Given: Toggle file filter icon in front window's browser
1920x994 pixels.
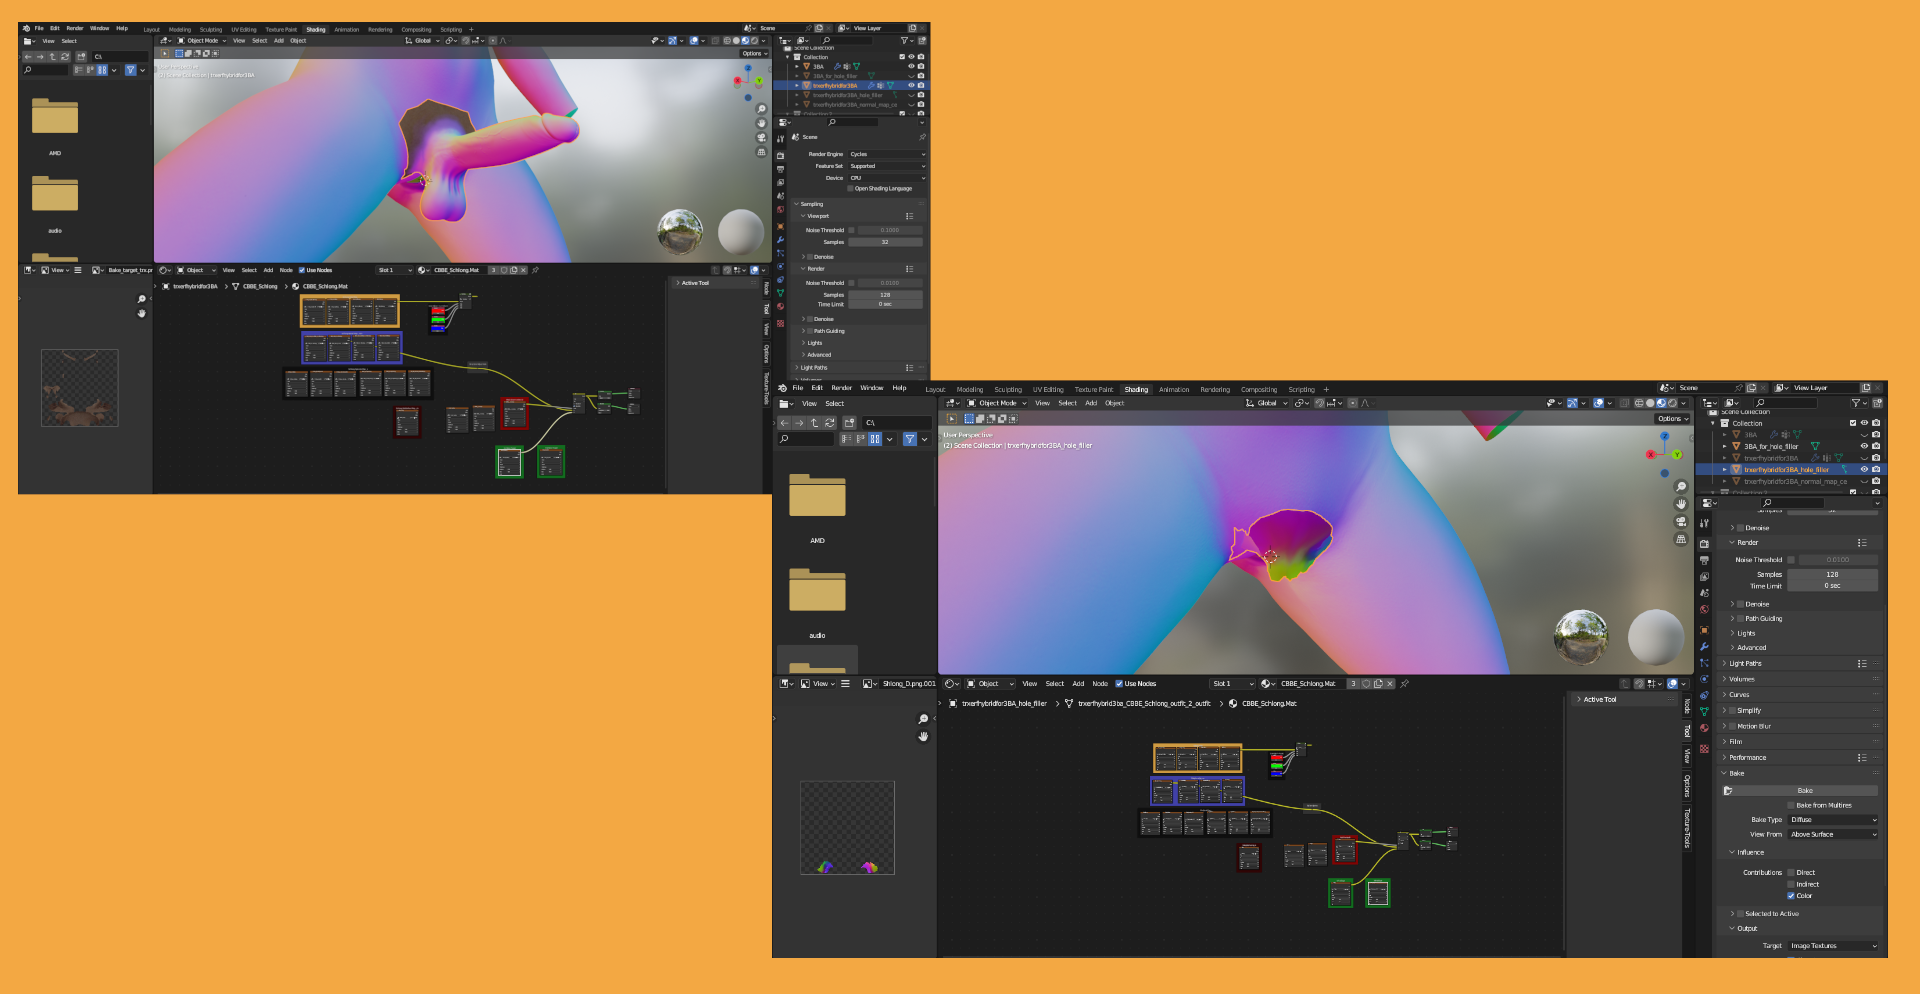Looking at the screenshot, I should (x=910, y=439).
